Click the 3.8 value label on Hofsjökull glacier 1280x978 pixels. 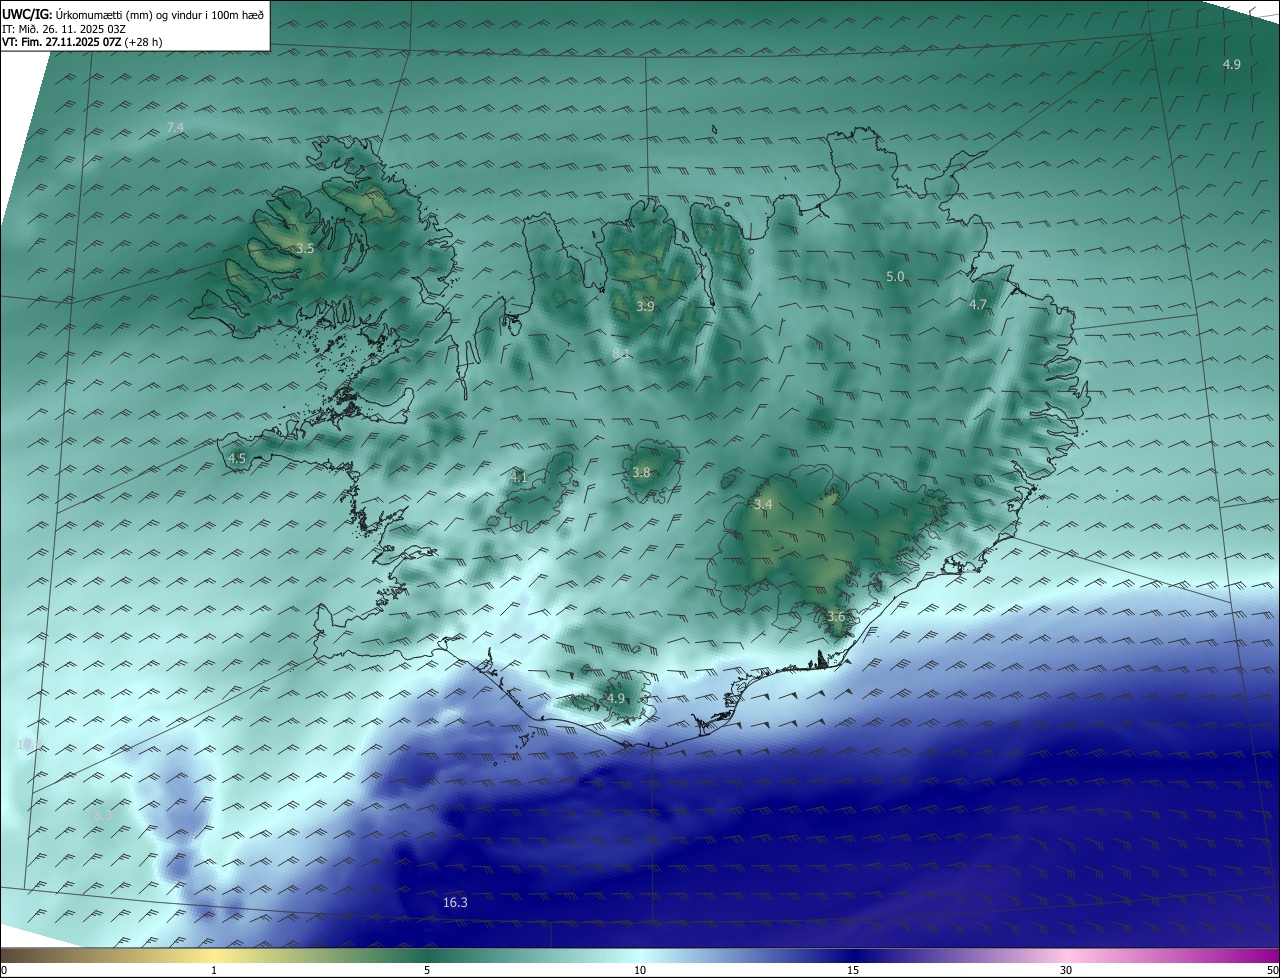pos(641,472)
